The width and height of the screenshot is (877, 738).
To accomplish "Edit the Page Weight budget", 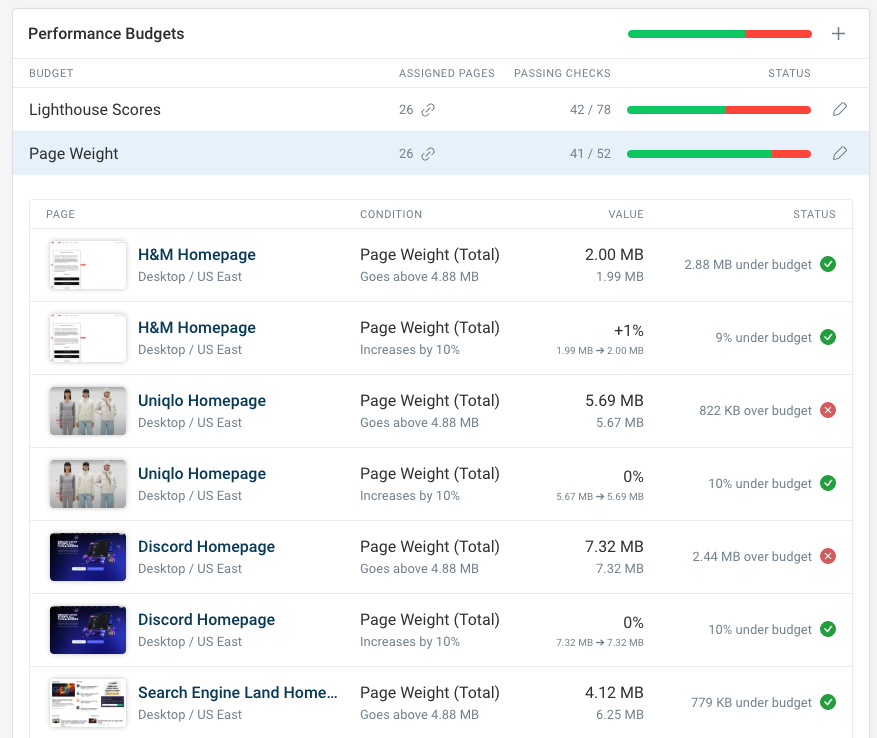I will click(x=839, y=154).
